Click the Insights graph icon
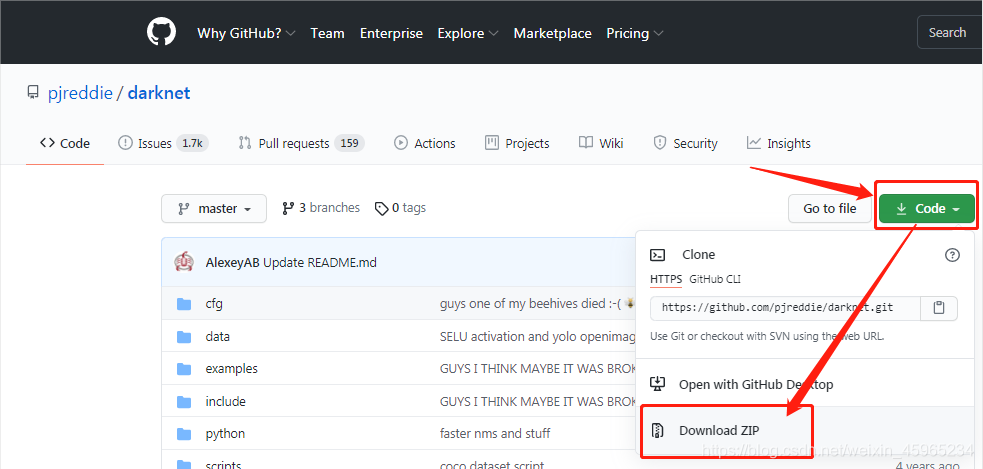This screenshot has width=983, height=469. (x=754, y=143)
